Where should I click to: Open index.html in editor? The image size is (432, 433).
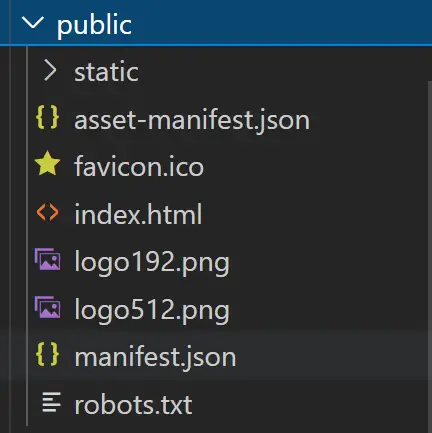tap(138, 214)
